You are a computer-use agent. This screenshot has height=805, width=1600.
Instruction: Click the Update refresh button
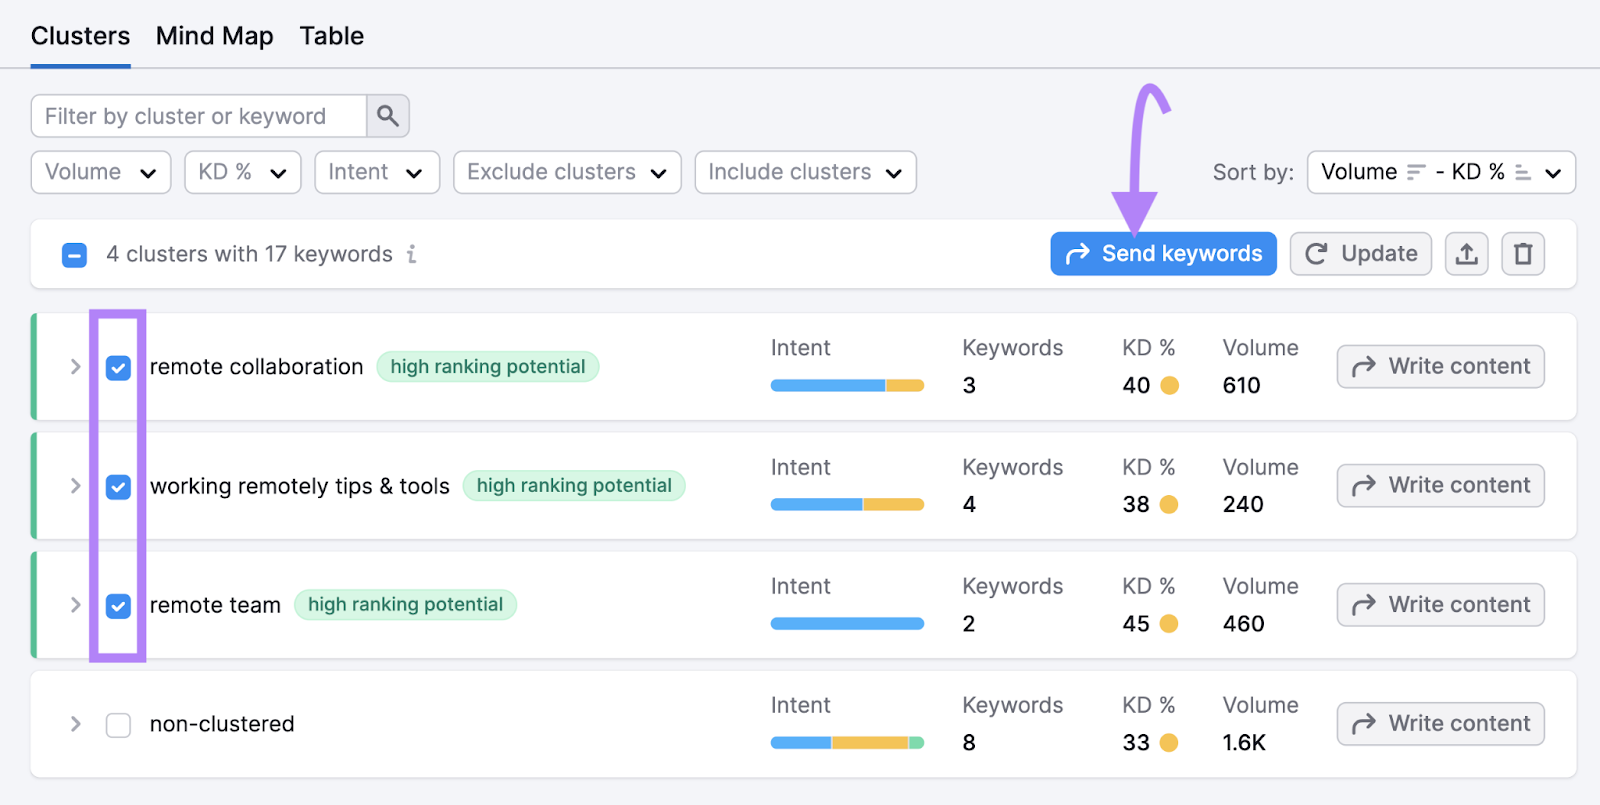(x=1360, y=254)
